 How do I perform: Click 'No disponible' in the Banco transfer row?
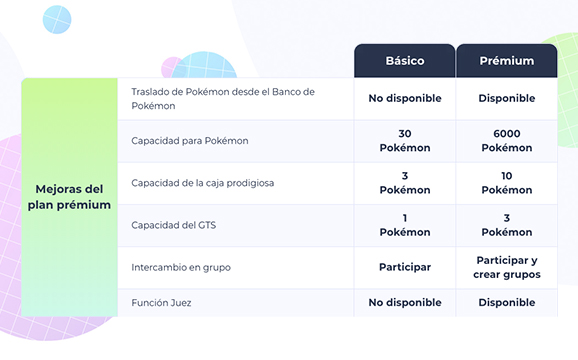pyautogui.click(x=405, y=98)
